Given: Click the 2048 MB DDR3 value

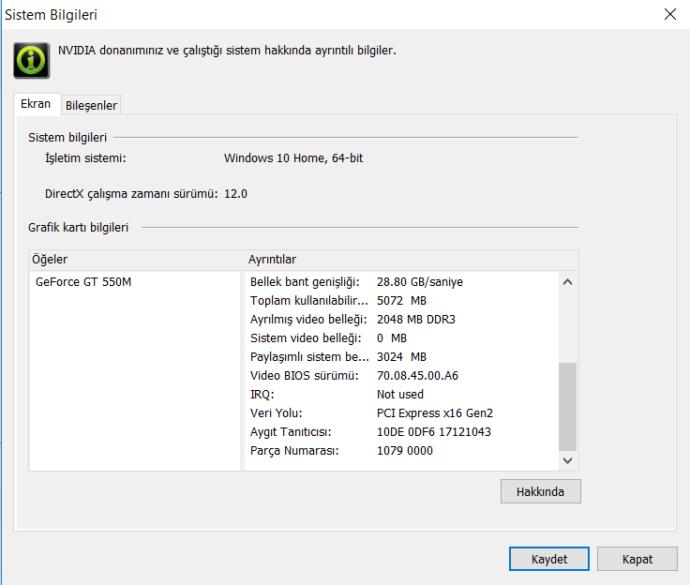Looking at the screenshot, I should 416,319.
